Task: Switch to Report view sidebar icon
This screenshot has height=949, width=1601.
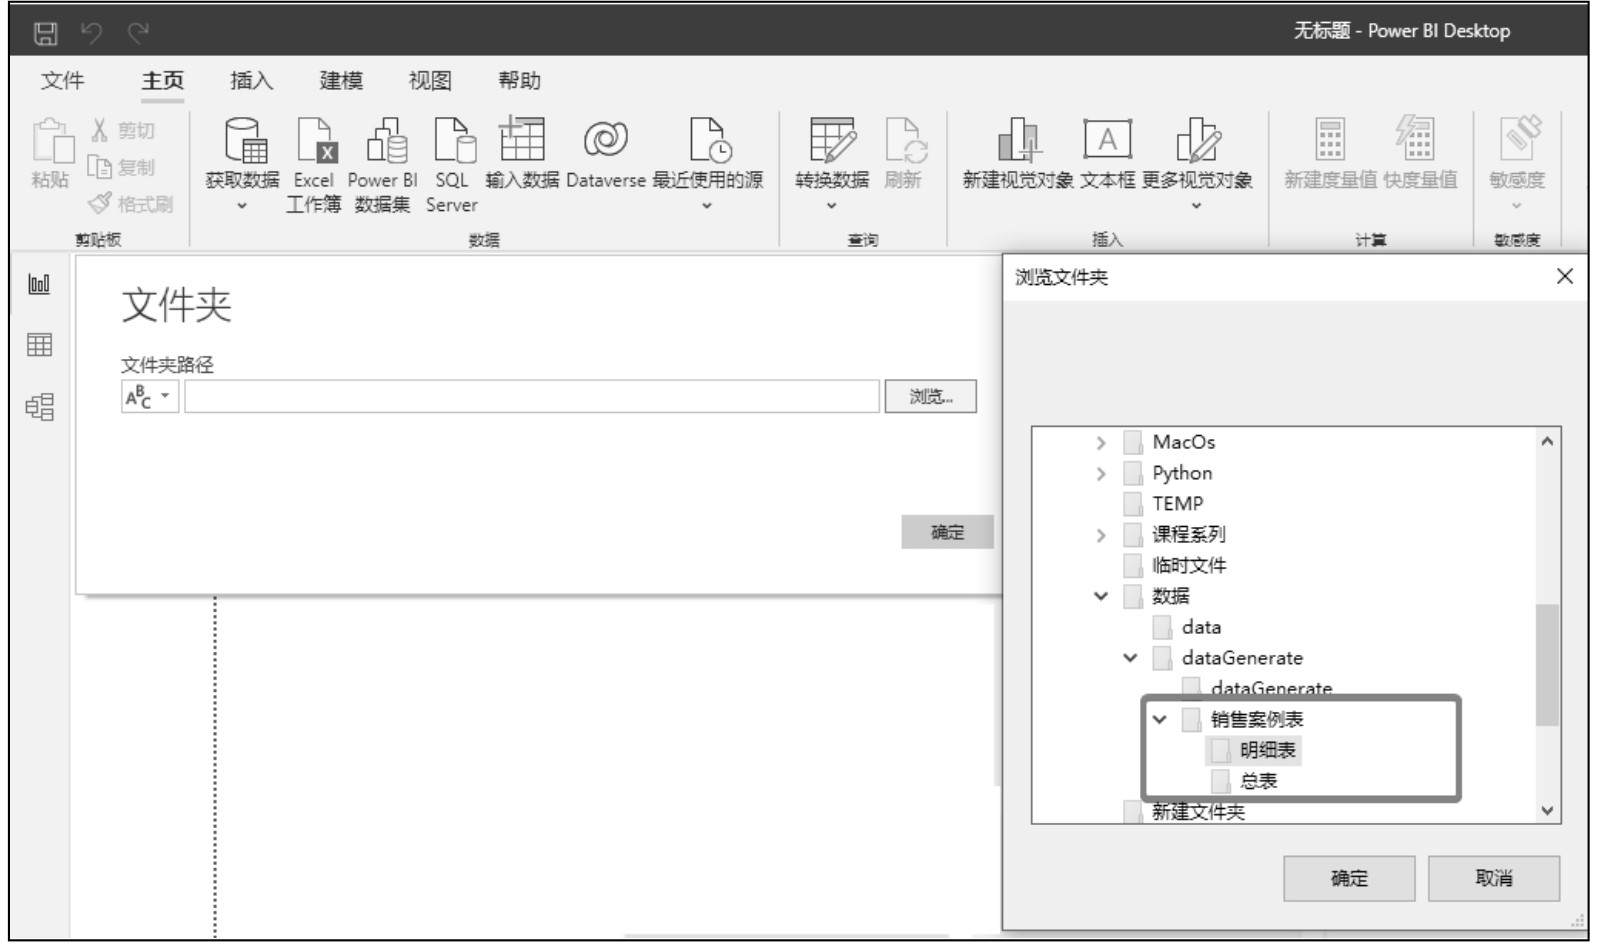Action: pyautogui.click(x=39, y=285)
